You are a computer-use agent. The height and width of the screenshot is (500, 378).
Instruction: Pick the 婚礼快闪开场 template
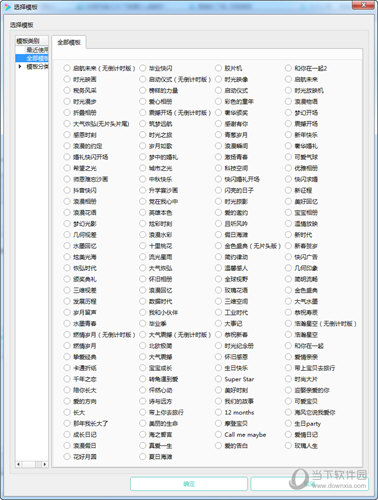[67, 157]
